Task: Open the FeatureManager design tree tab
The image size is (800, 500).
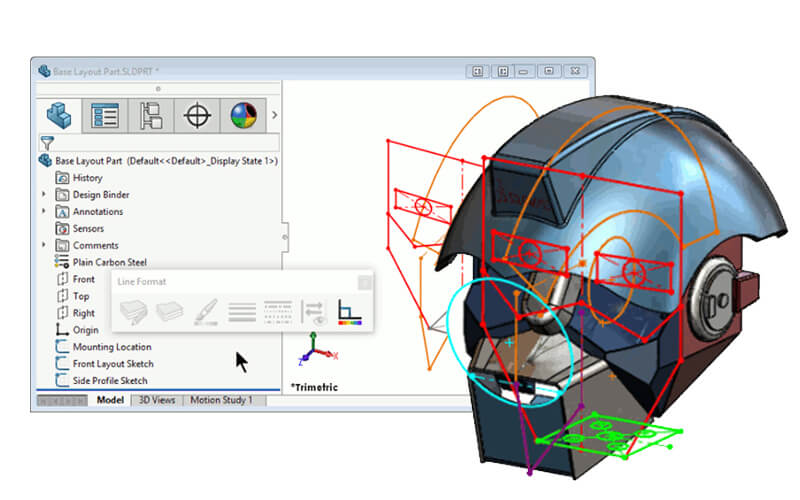Action: click(x=60, y=115)
